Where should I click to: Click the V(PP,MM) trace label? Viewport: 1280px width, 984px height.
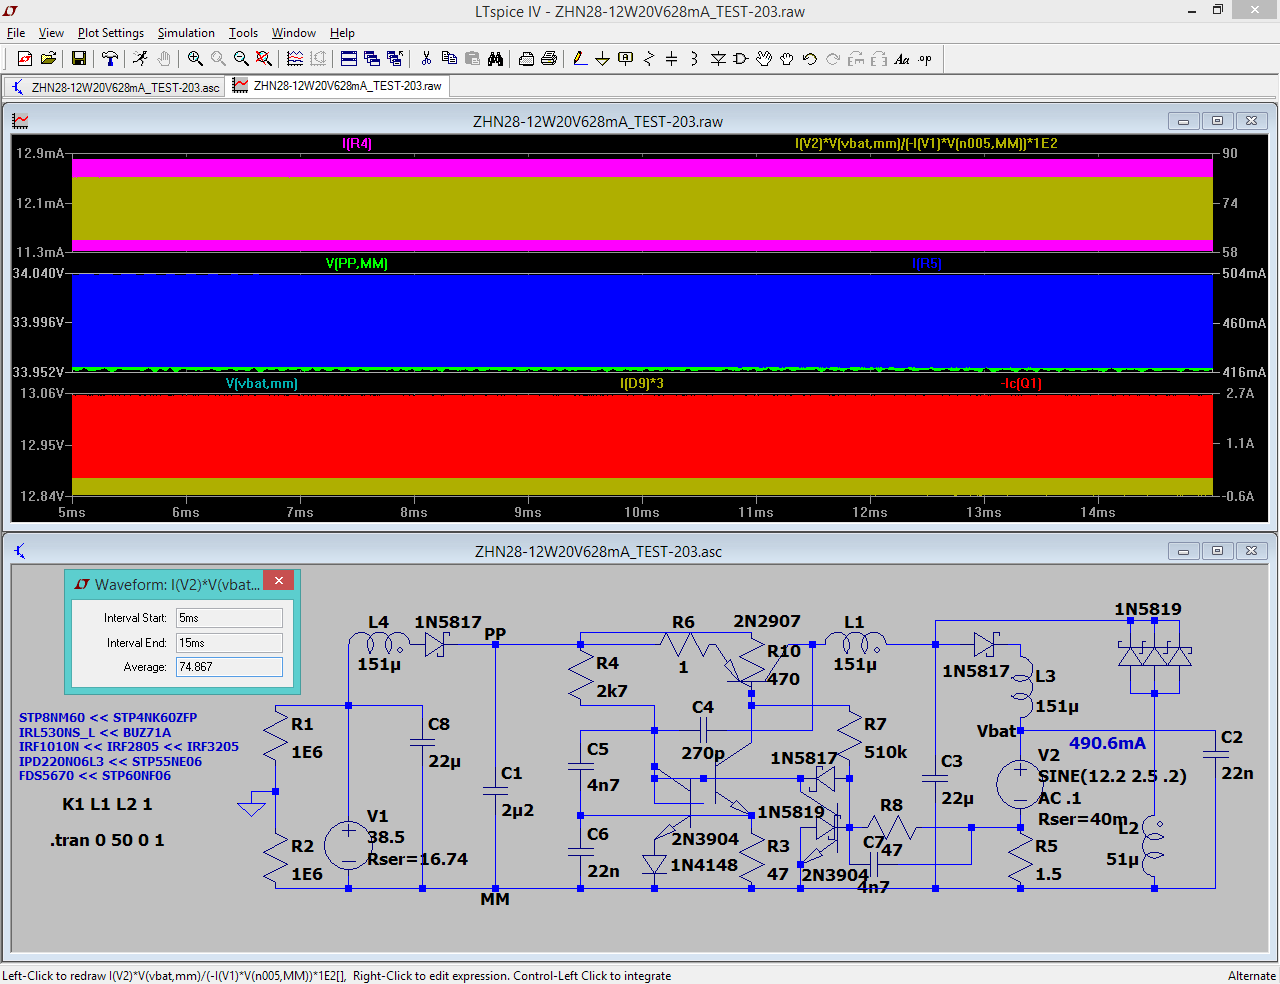357,263
